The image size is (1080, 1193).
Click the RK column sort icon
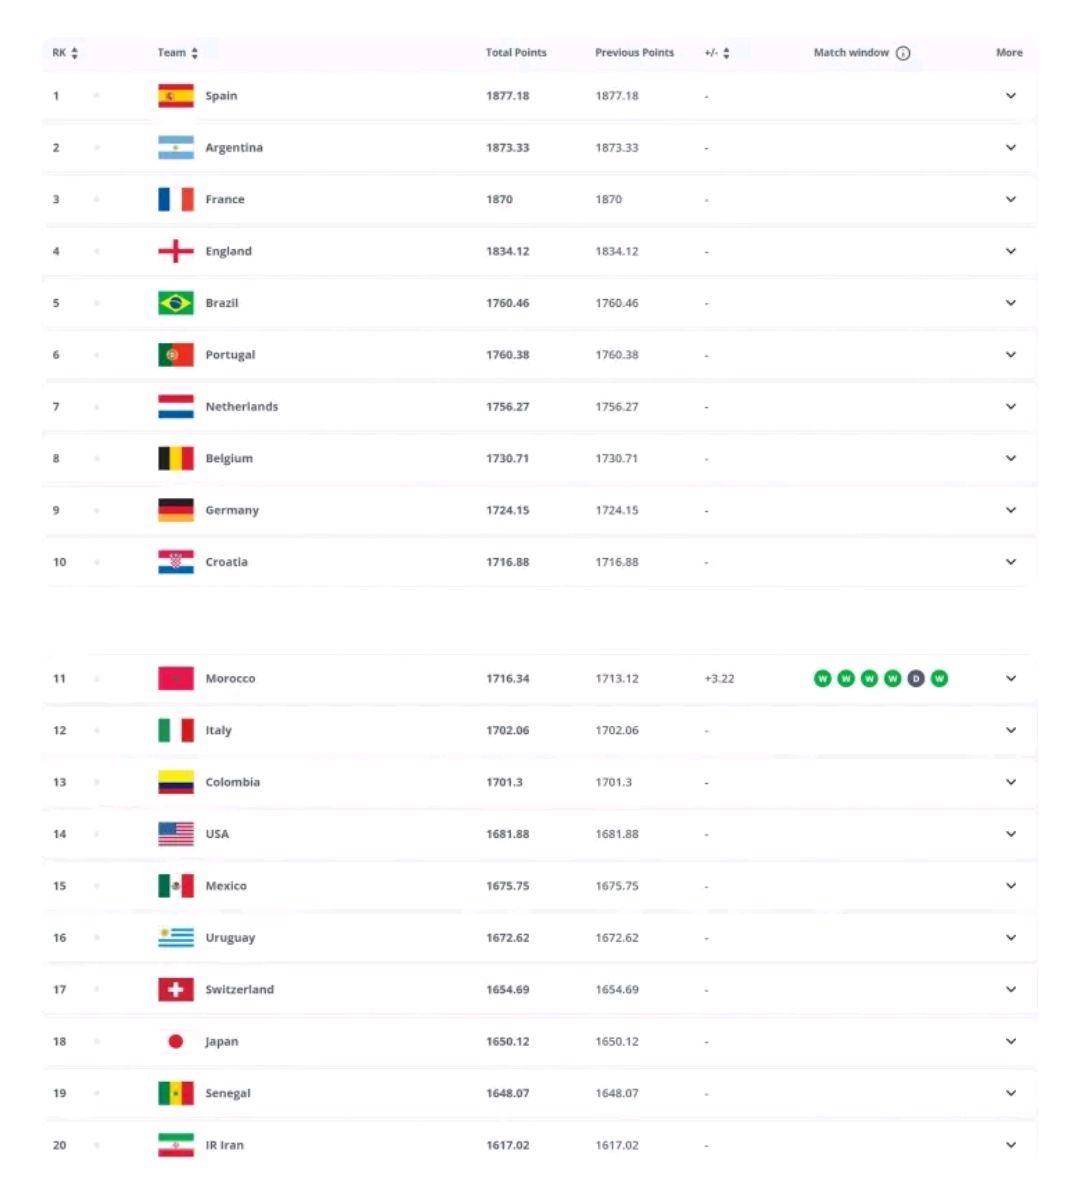click(x=75, y=53)
